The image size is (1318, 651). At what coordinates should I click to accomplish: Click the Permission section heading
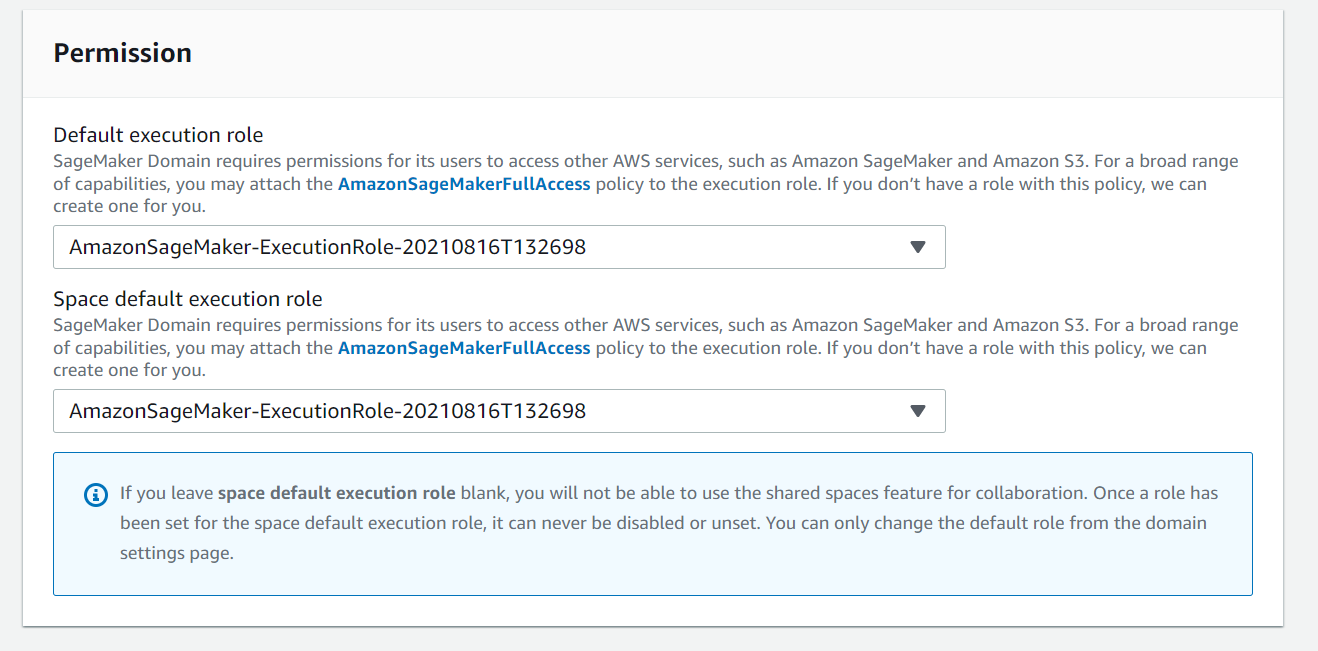click(x=122, y=53)
